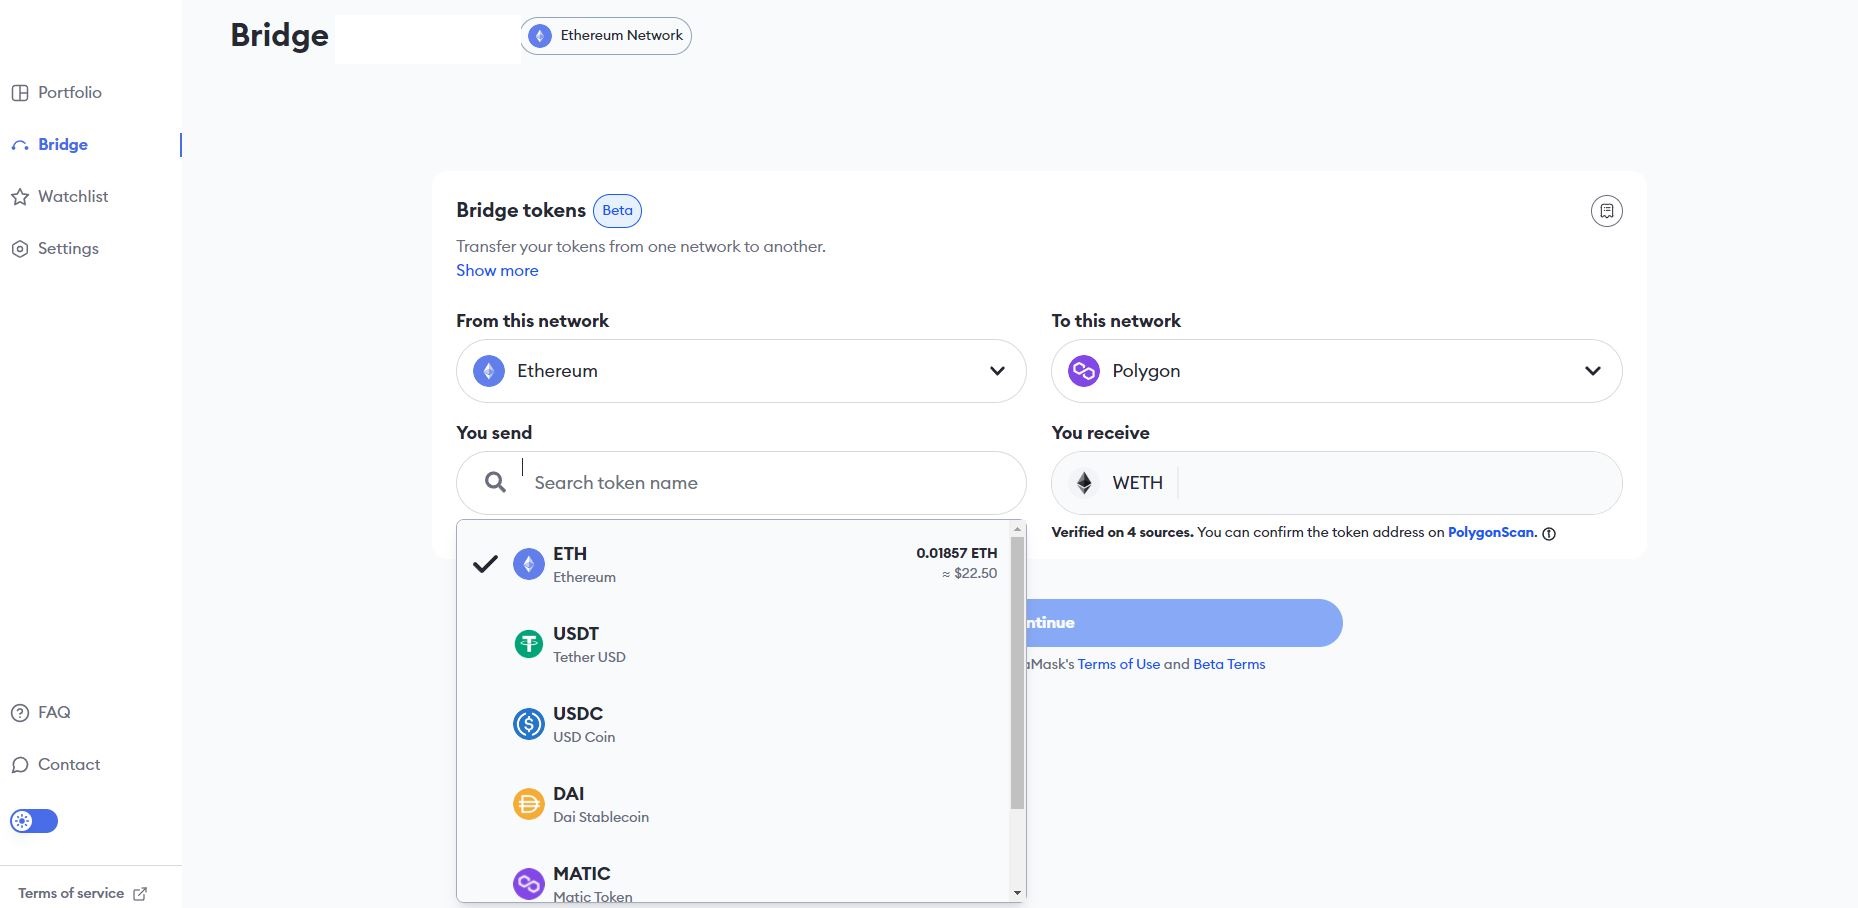Click the token list scrollbar thumb

[1017, 673]
